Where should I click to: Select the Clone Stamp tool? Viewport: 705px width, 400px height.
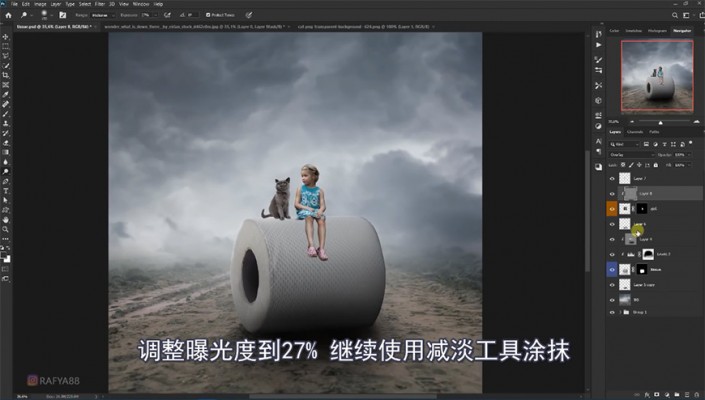pos(5,124)
